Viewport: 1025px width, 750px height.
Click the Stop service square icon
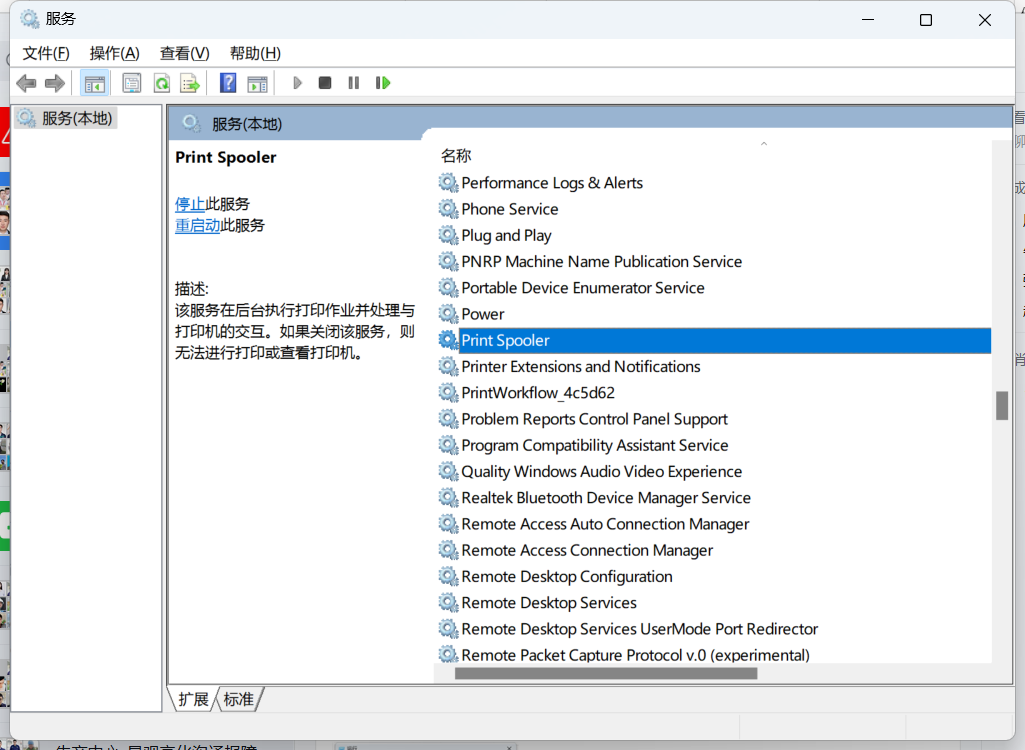click(325, 83)
